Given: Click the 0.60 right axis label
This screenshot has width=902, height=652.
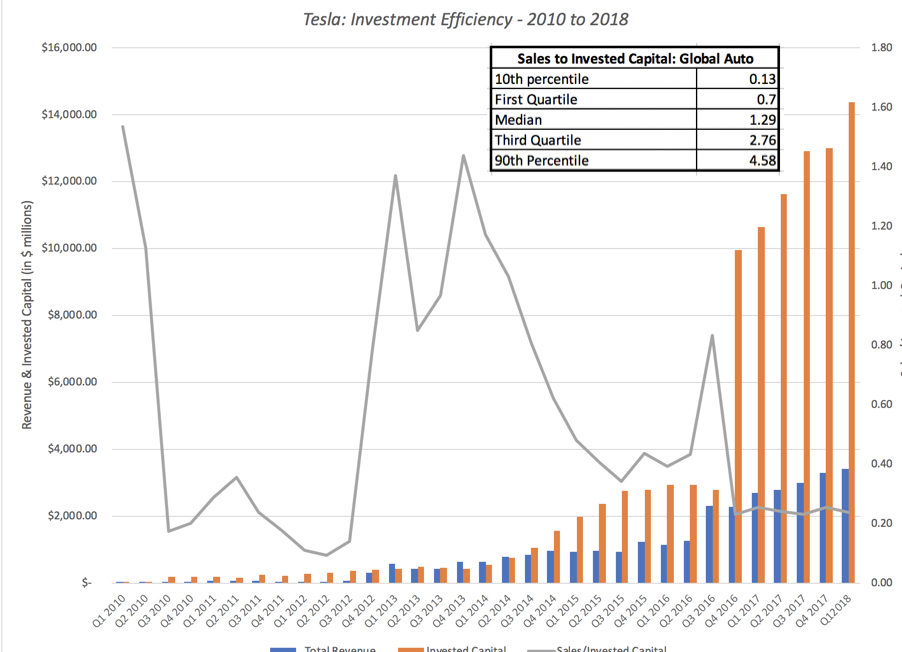Looking at the screenshot, I should pos(881,405).
